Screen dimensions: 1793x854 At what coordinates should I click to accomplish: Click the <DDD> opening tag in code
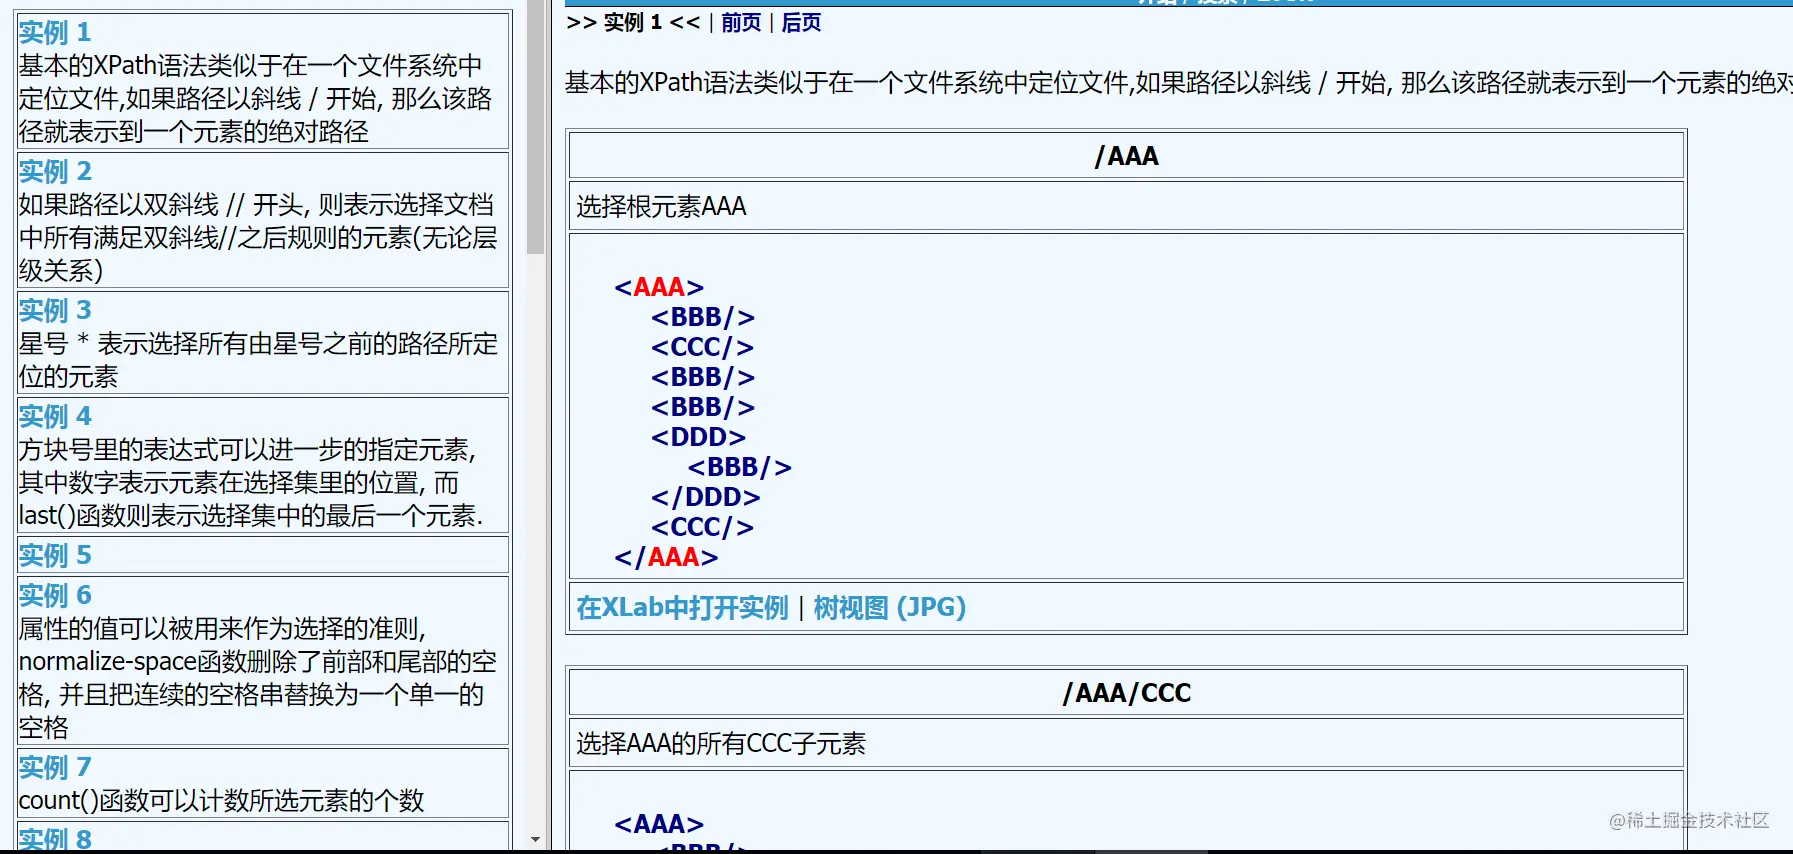698,437
